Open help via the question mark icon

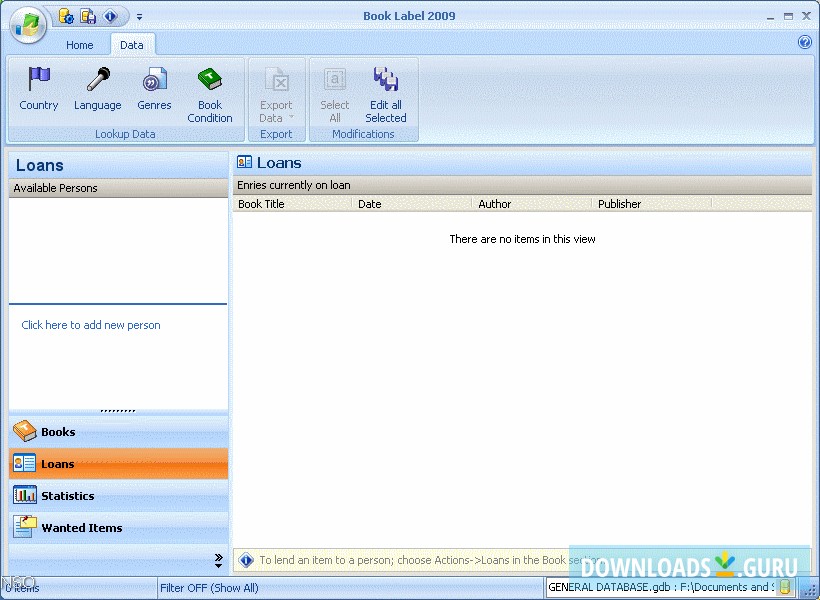tap(805, 42)
